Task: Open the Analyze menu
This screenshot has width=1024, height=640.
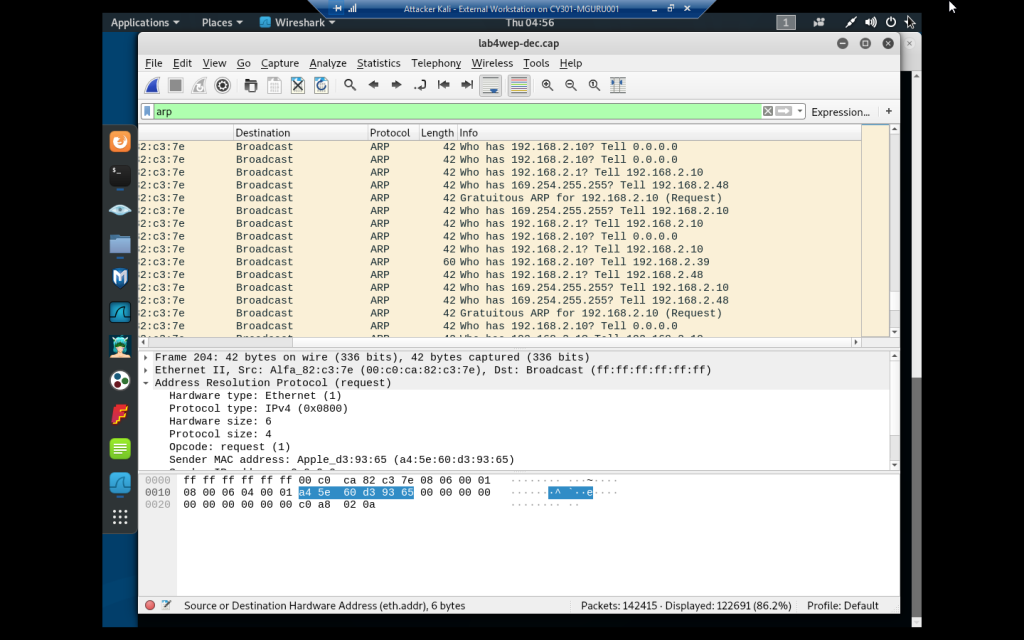Action: click(328, 63)
